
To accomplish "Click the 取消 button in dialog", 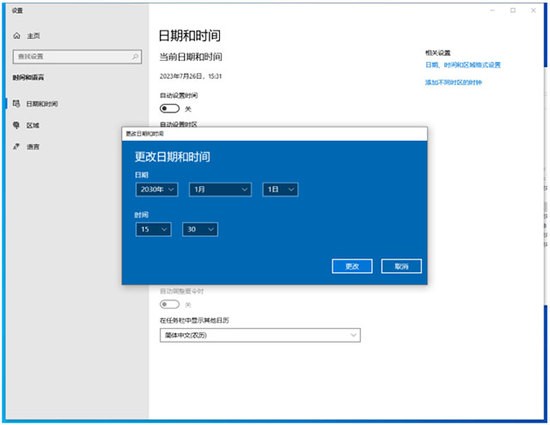I will (402, 267).
